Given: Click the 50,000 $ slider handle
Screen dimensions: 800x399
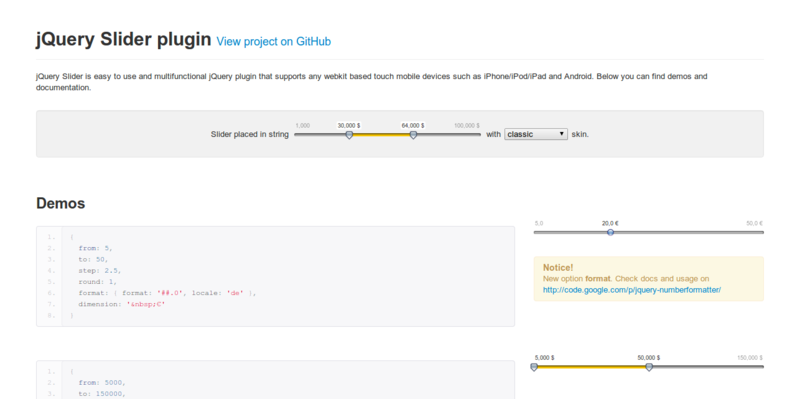Looking at the screenshot, I should tap(649, 367).
